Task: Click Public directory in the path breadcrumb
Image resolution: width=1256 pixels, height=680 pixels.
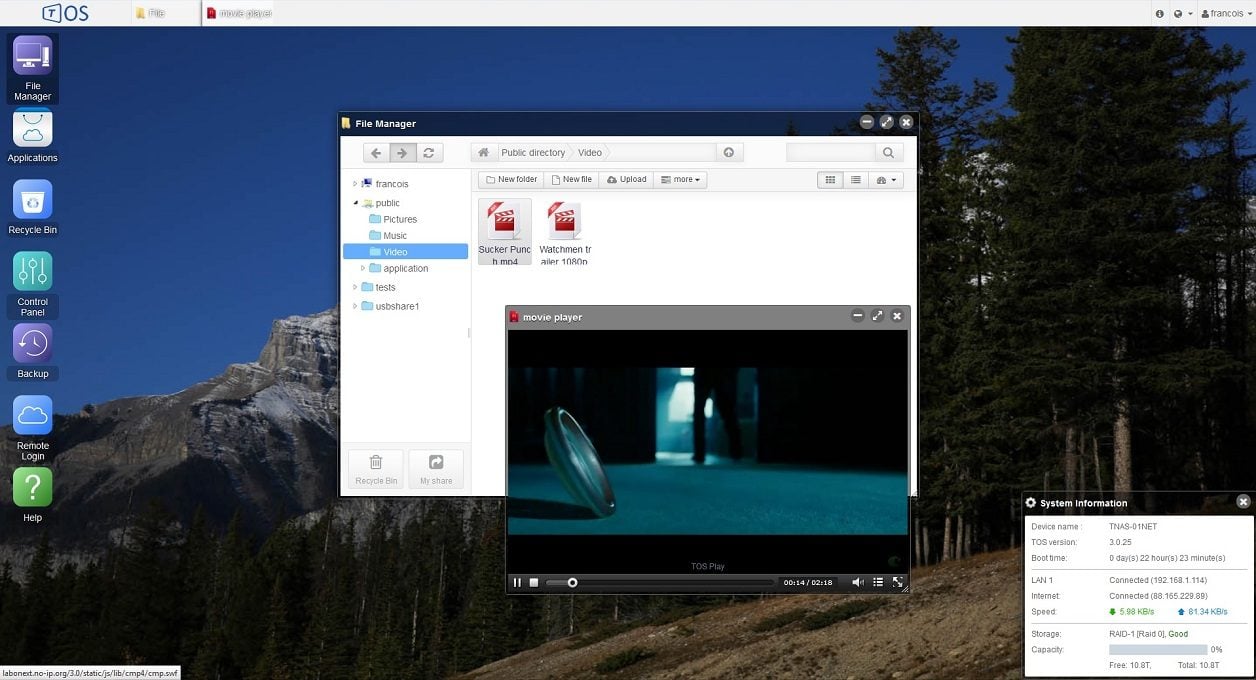Action: (533, 153)
